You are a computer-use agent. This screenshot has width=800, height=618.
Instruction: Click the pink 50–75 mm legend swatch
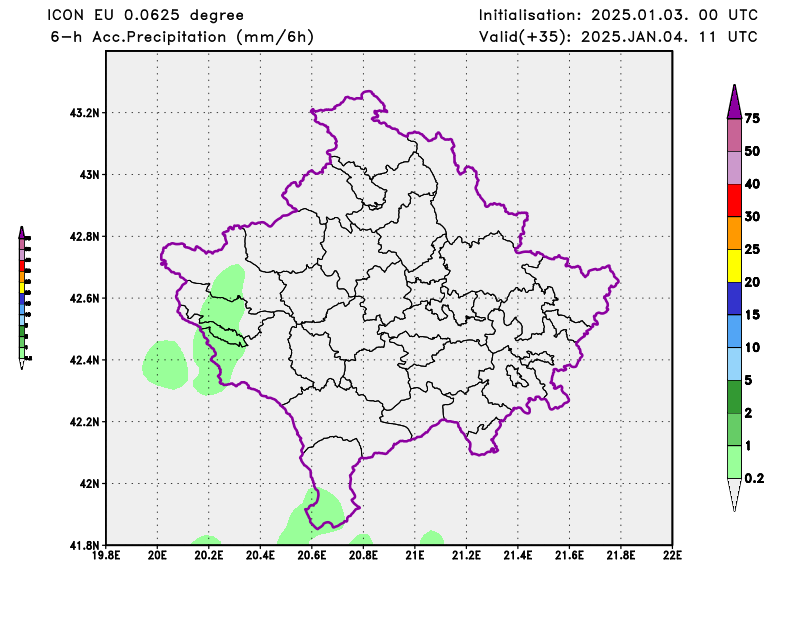(x=734, y=135)
